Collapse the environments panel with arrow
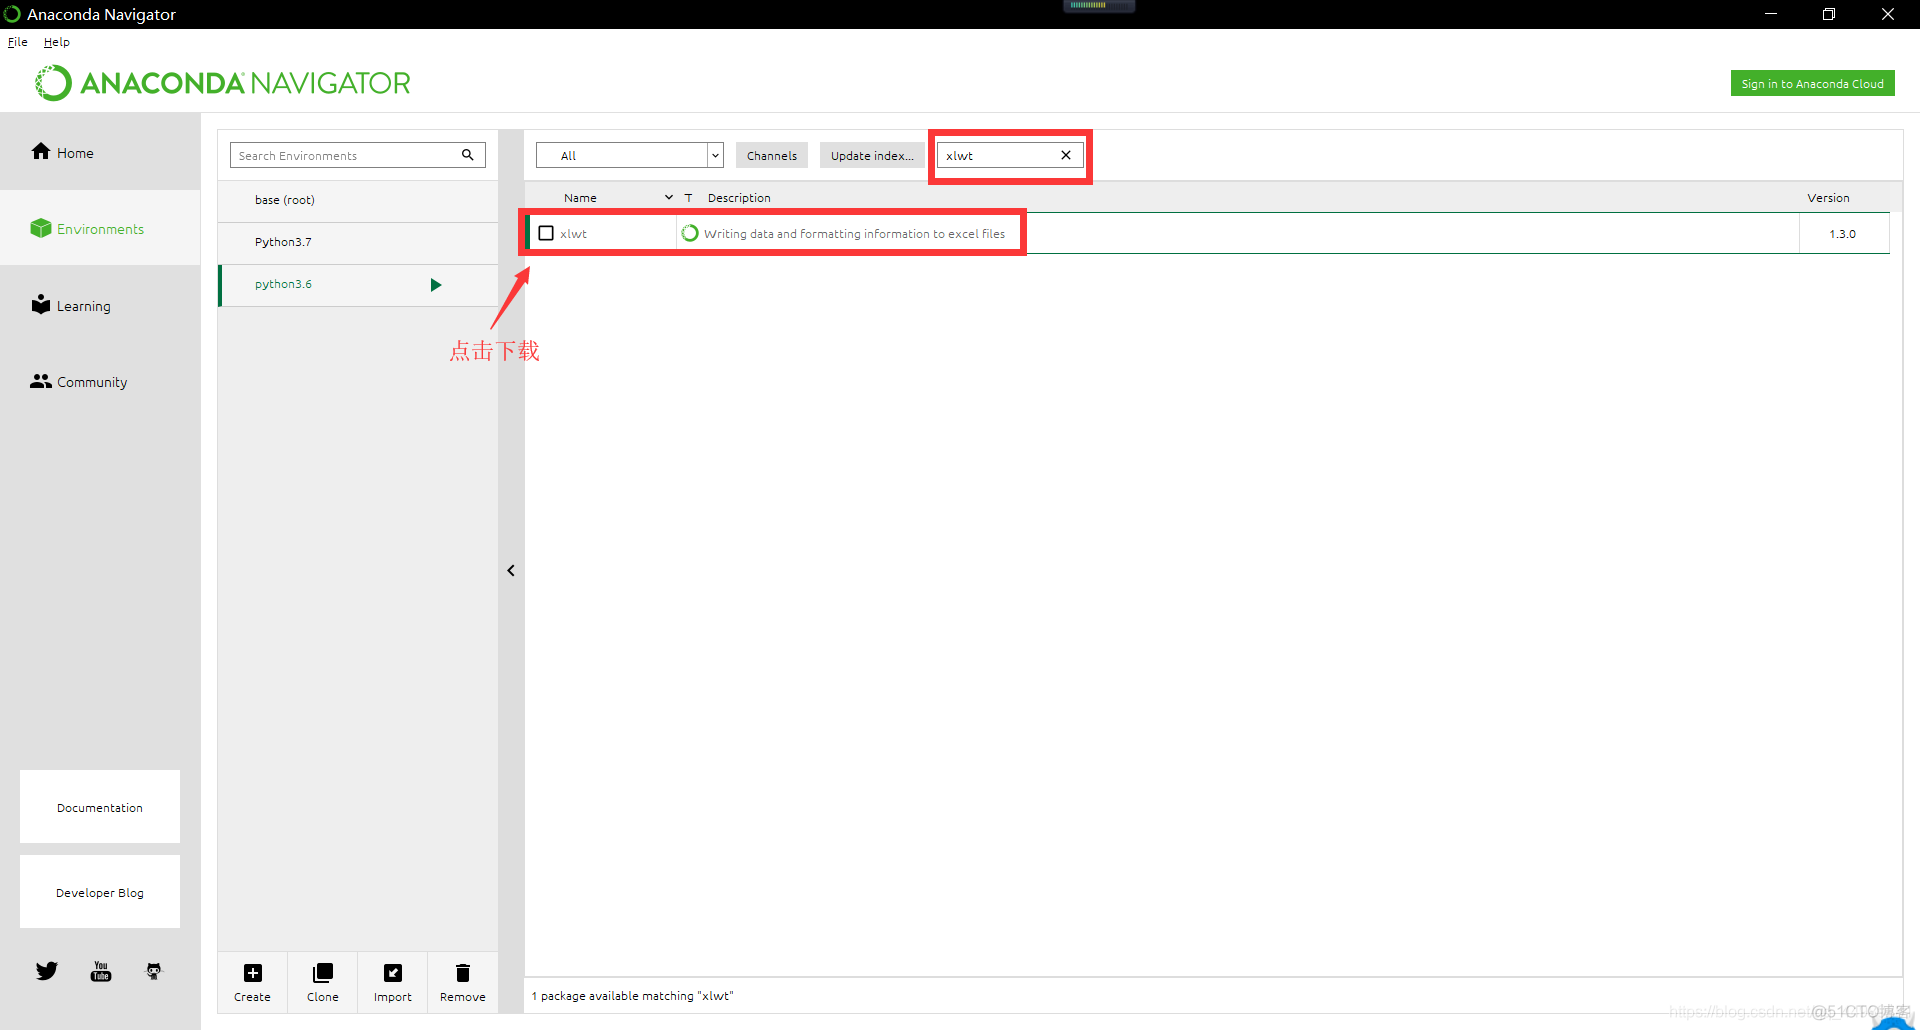1920x1030 pixels. [511, 570]
